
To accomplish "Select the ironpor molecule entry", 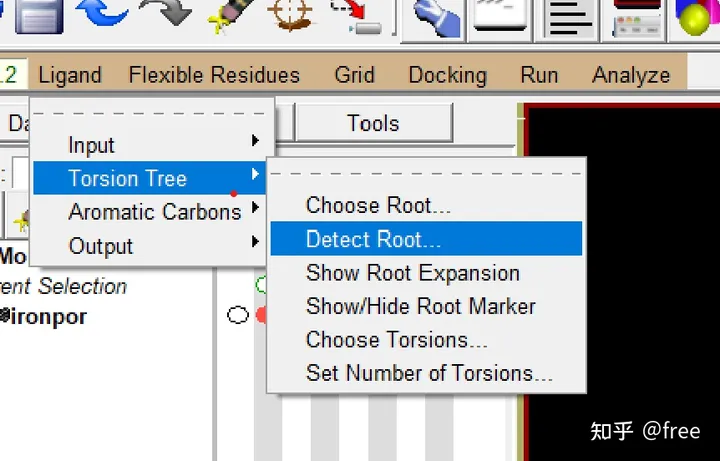I will 47,317.
